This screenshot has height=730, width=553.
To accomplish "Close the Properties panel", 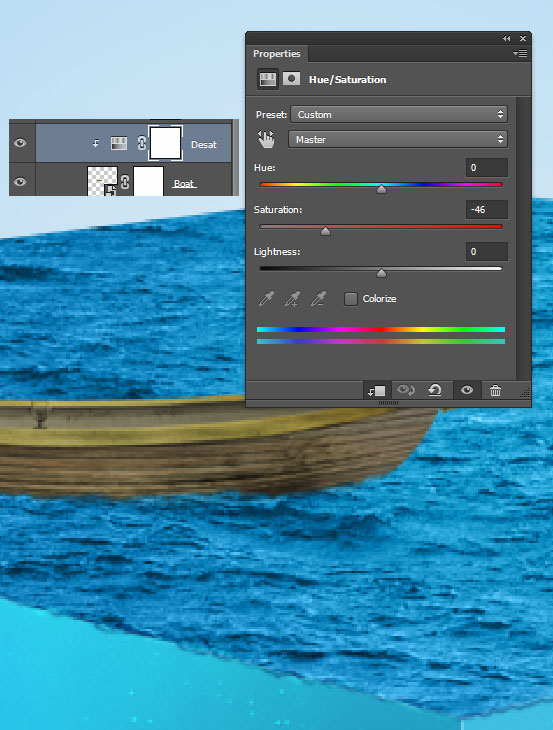I will (x=523, y=39).
